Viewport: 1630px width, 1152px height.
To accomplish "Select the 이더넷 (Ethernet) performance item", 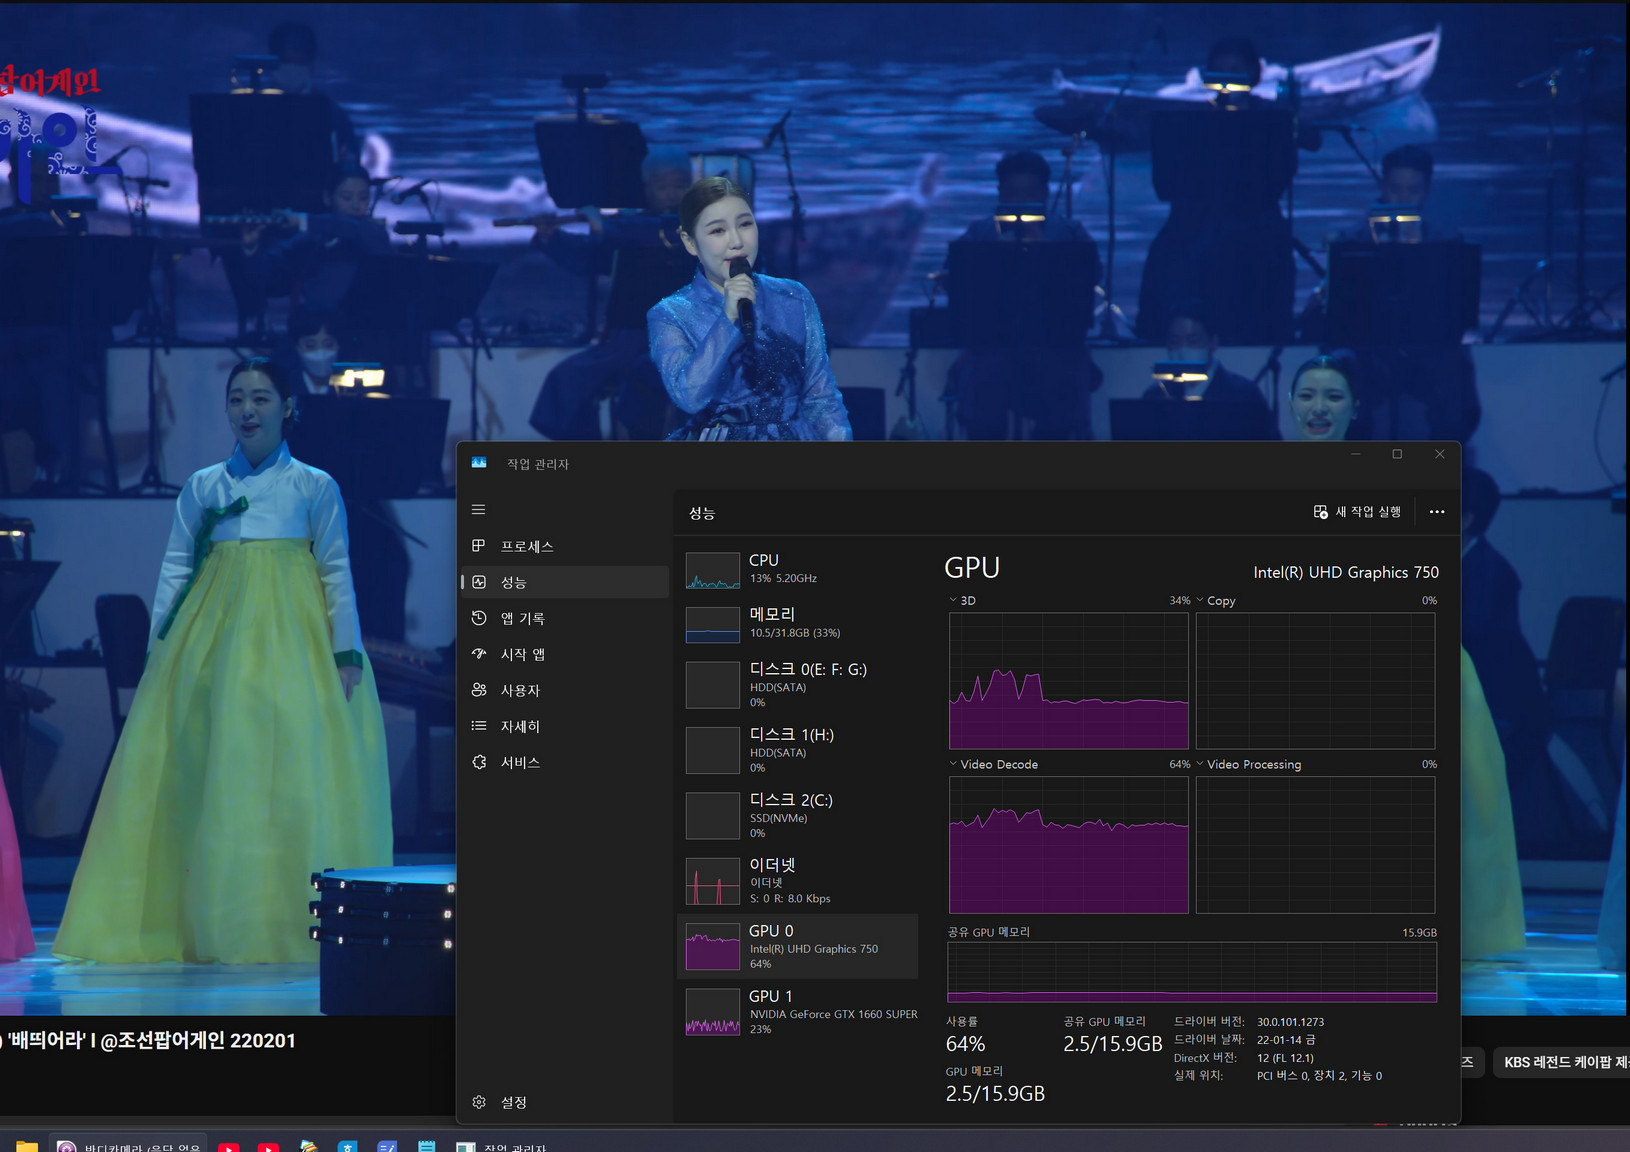I will point(798,881).
